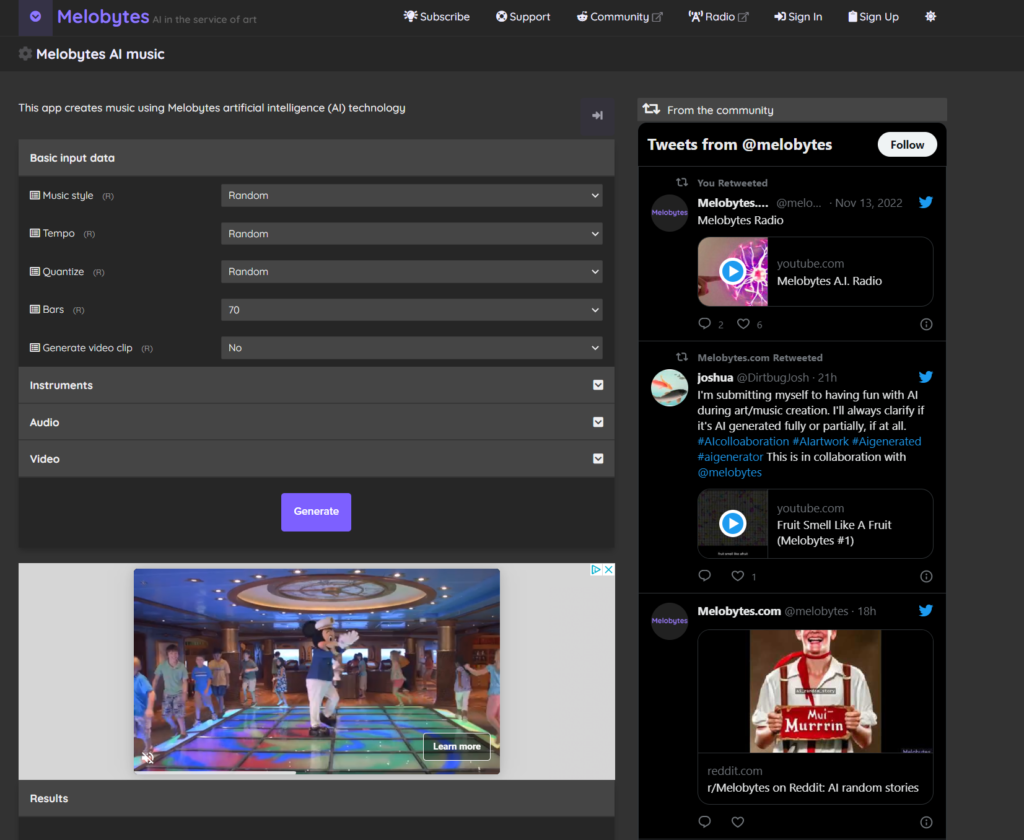Viewport: 1024px width, 840px height.
Task: Click the Generate video clip list icon
Action: click(x=35, y=347)
